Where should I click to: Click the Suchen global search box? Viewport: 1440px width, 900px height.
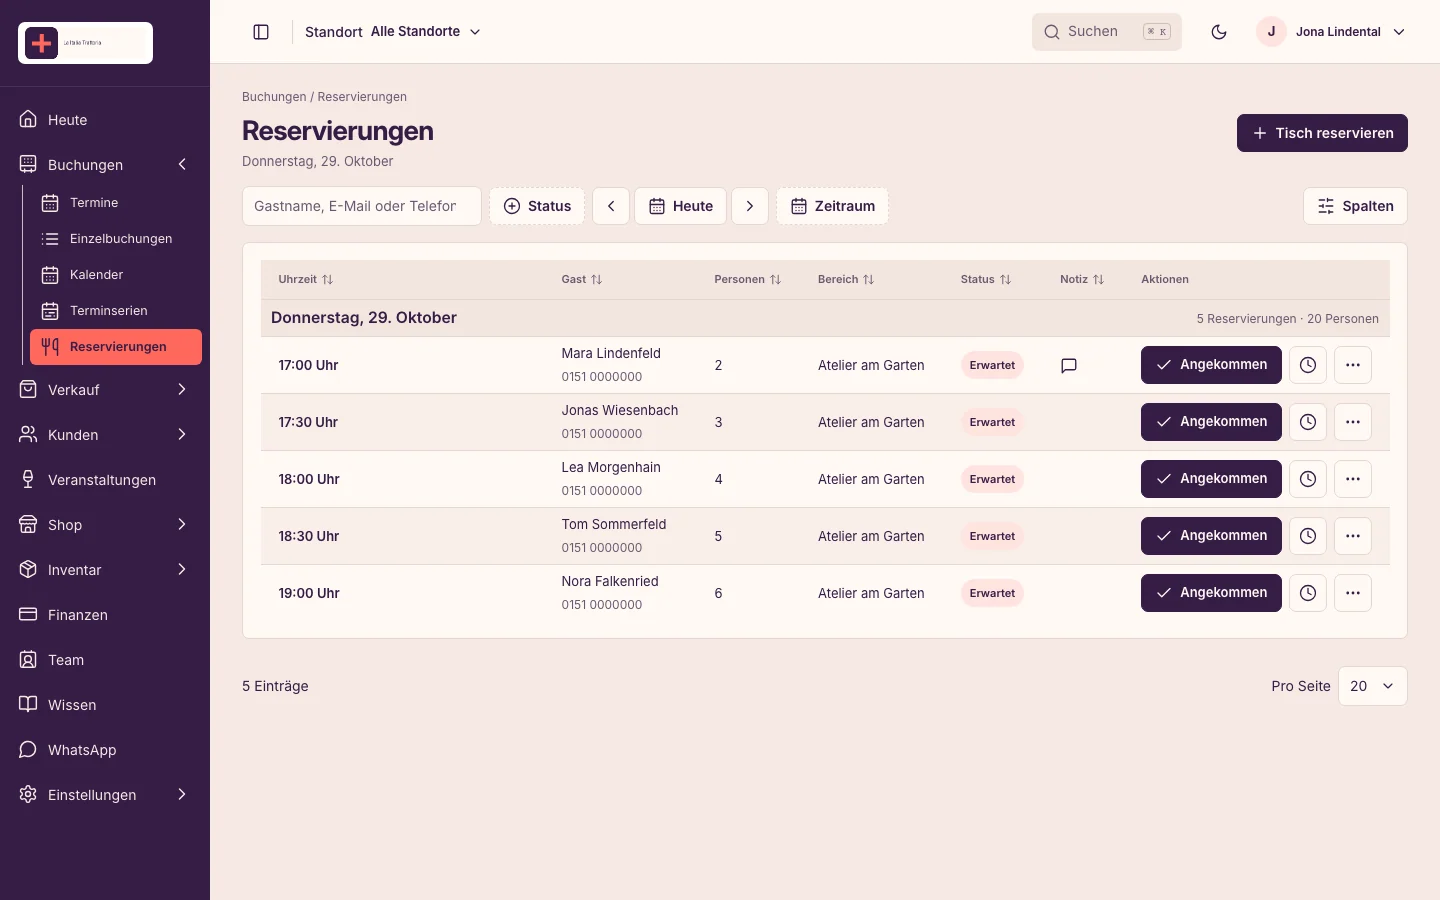[1107, 32]
